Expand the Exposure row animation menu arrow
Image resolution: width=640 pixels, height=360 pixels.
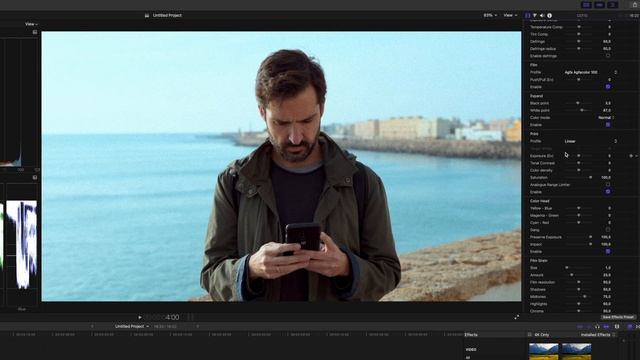(x=636, y=156)
